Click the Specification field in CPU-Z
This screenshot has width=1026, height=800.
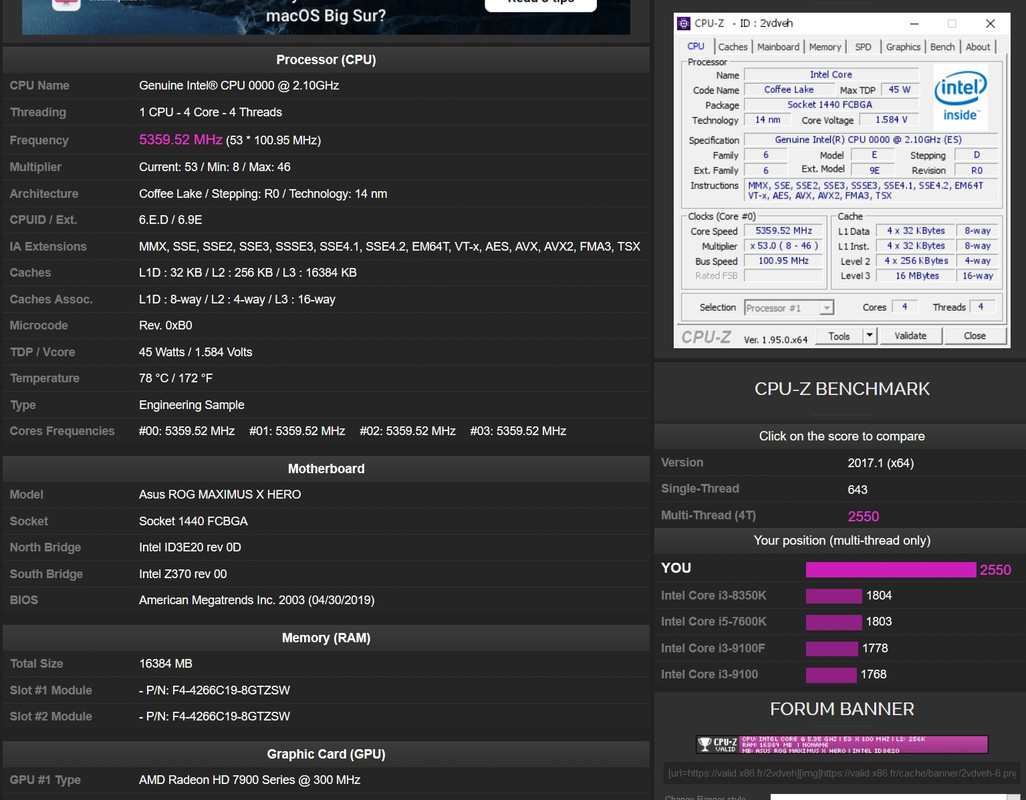pos(870,140)
